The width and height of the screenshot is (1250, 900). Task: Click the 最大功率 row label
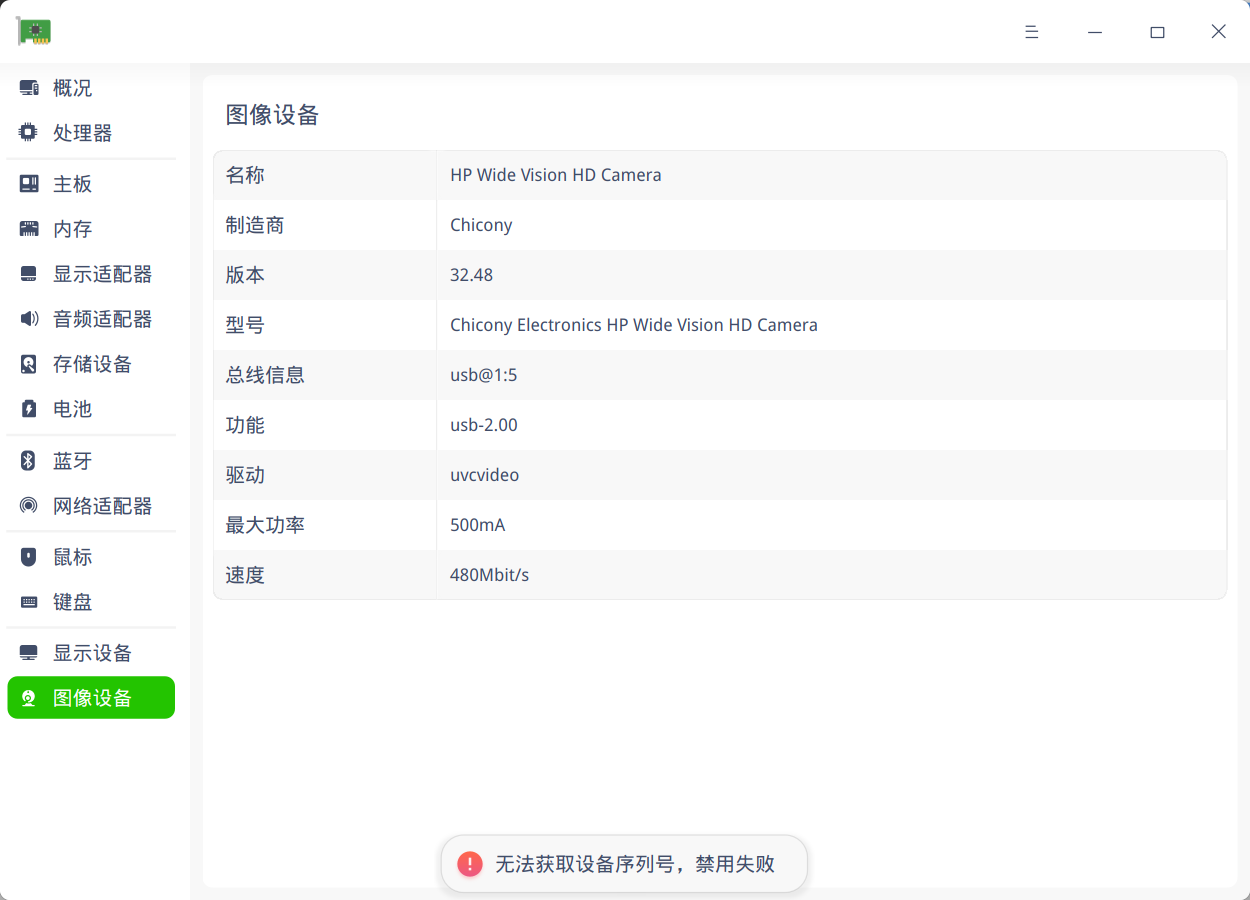point(265,525)
